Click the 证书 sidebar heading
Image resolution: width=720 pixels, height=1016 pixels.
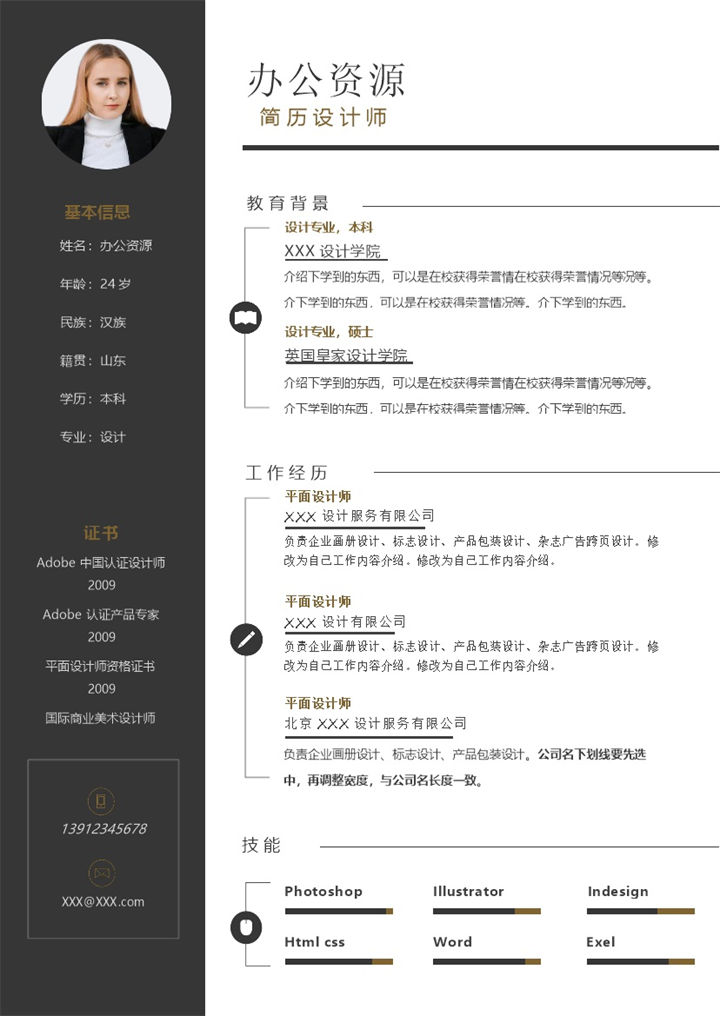click(101, 533)
